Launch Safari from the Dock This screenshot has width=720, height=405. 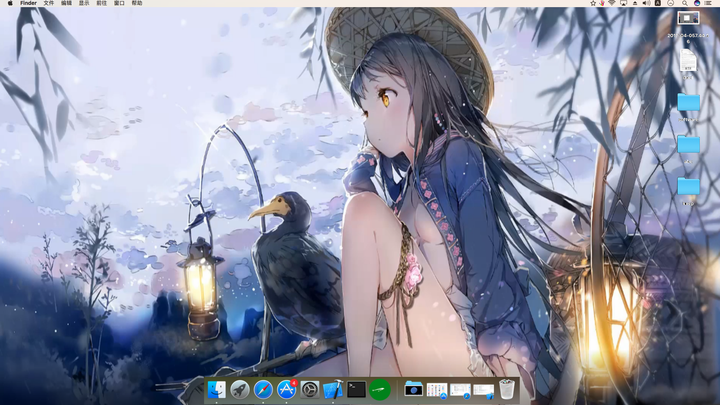pyautogui.click(x=263, y=390)
